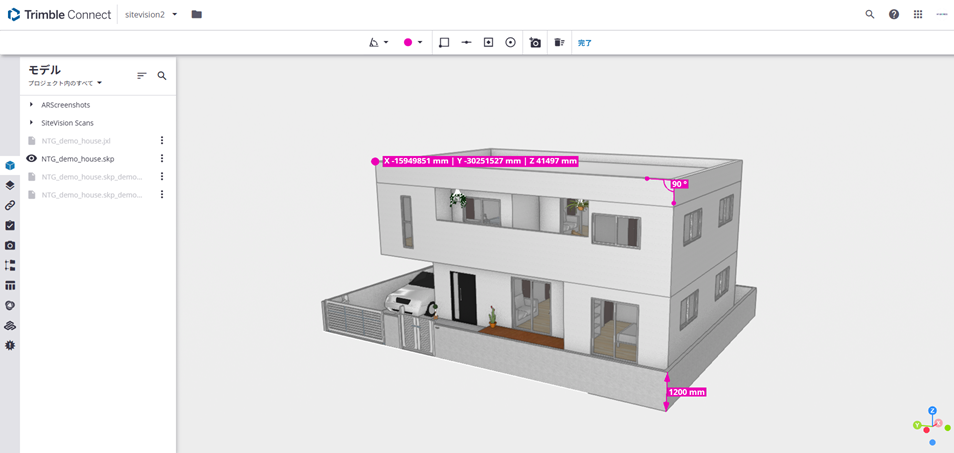Snap view to X axis on gizmo
This screenshot has height=453, width=954.
(939, 423)
